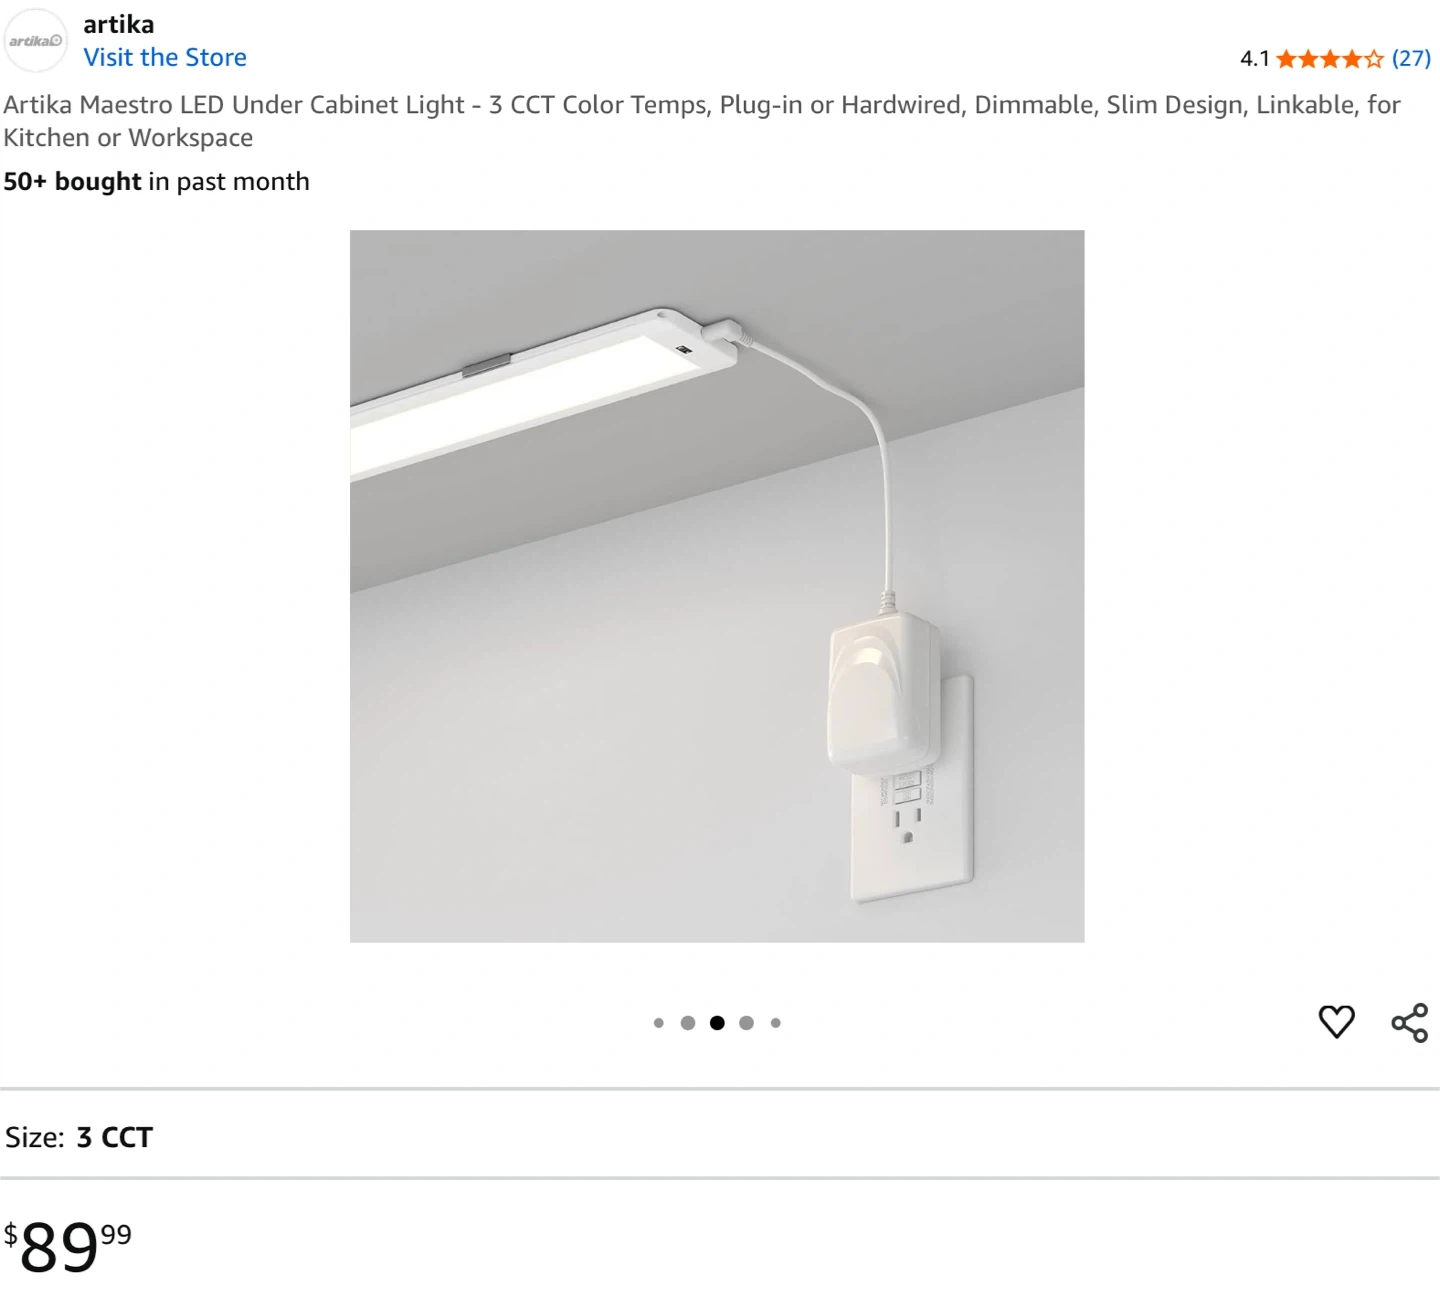This screenshot has width=1440, height=1297.
Task: Click the $89.99 price
Action: pyautogui.click(x=68, y=1246)
